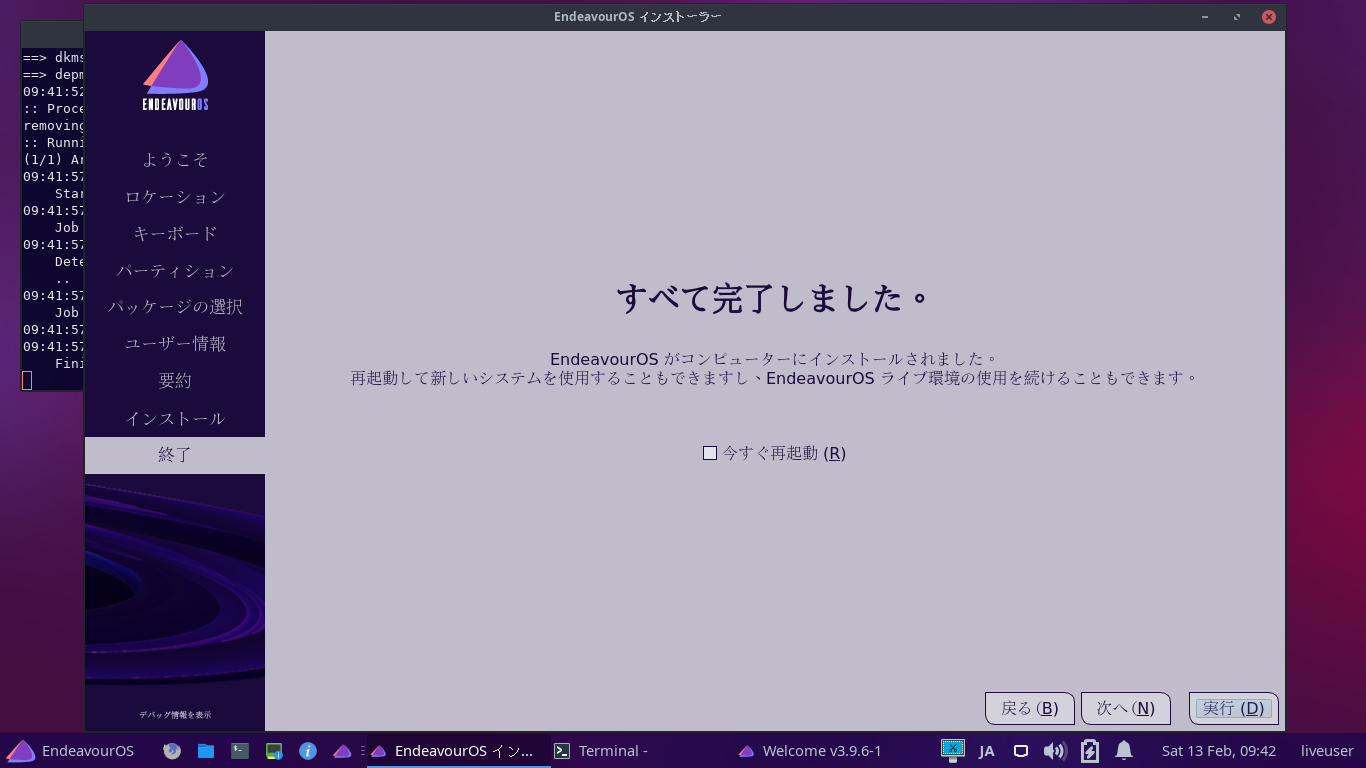The width and height of the screenshot is (1366, 768).
Task: Open the clock showing Sat 13 Feb, 09:42
Action: click(x=1219, y=751)
